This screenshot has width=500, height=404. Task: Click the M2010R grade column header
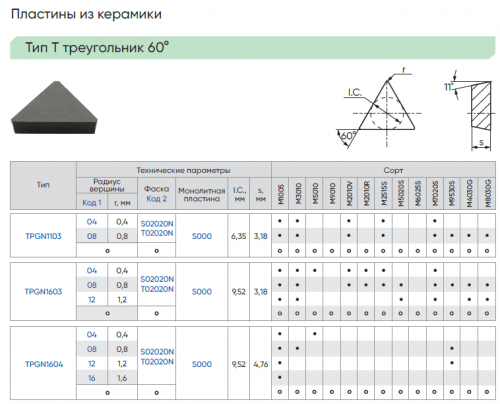click(366, 193)
